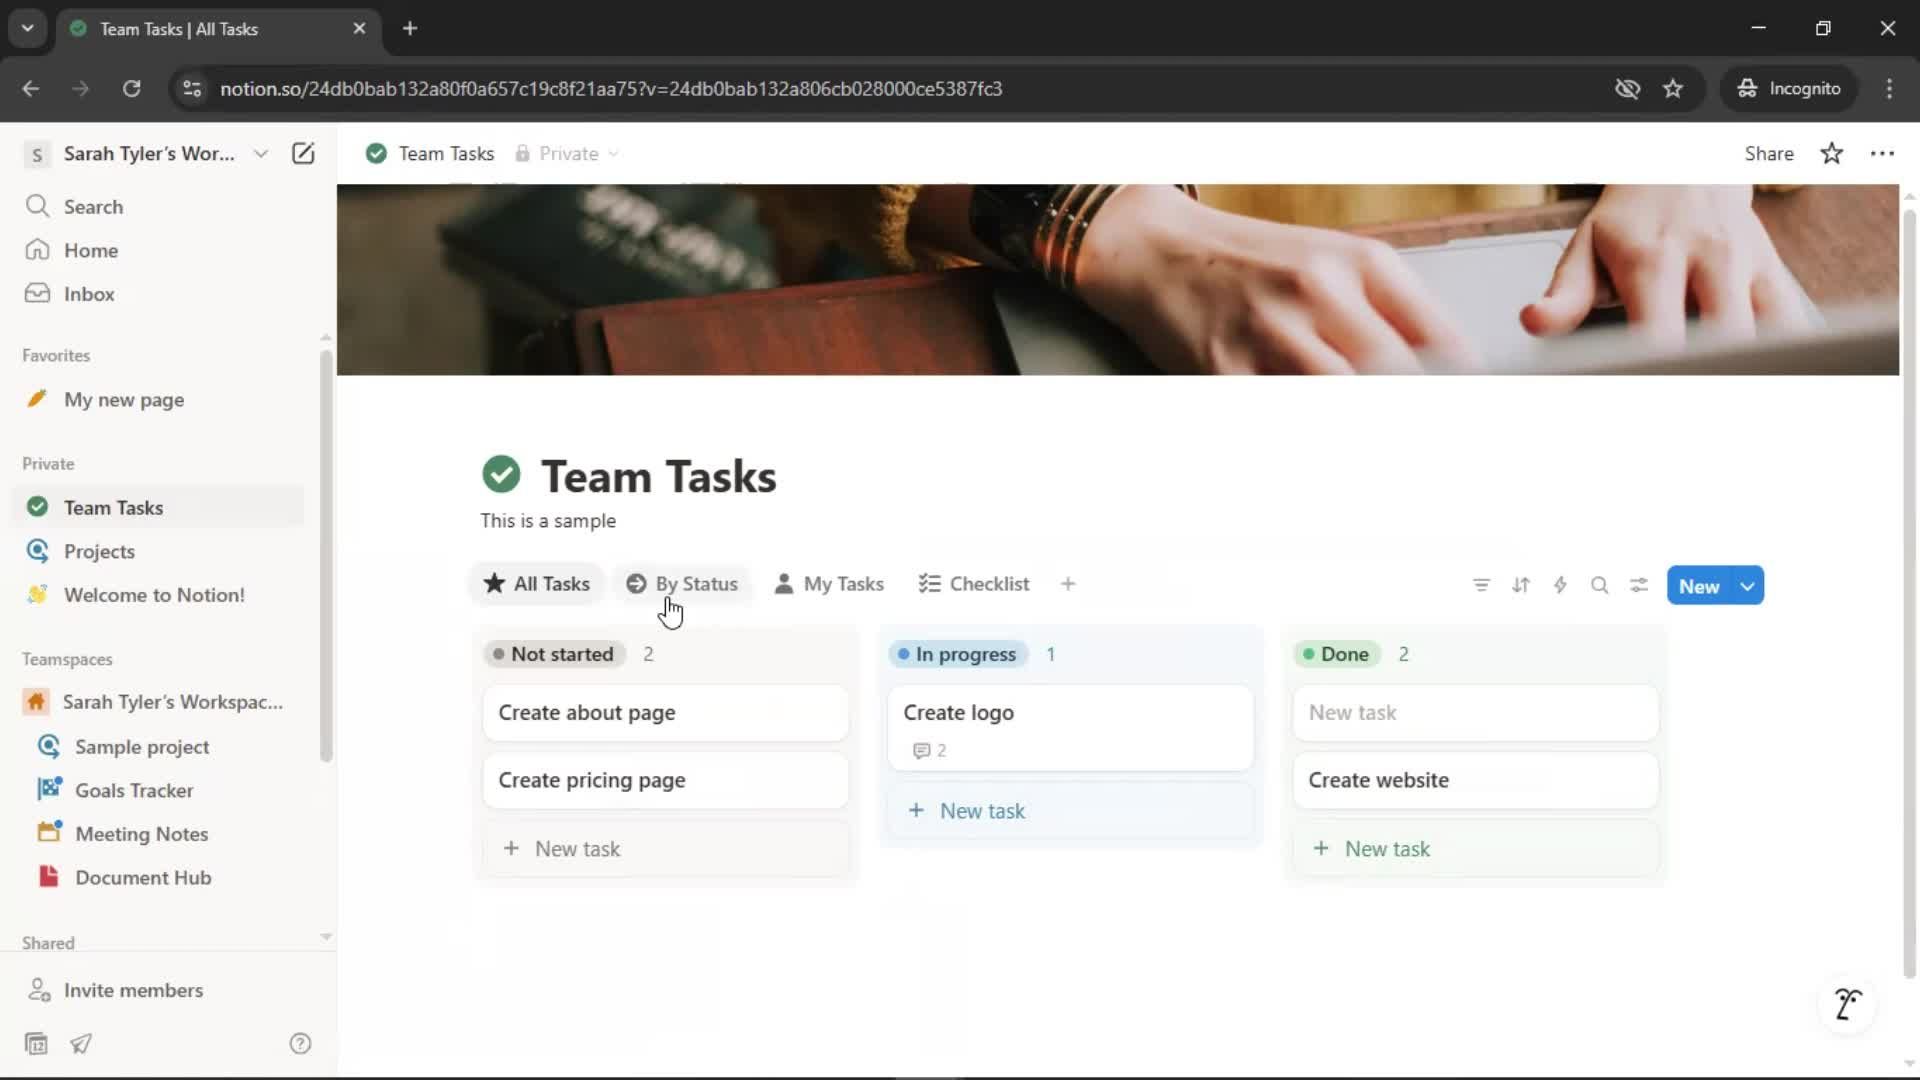Click the paper plane icon at sidebar bottom
This screenshot has width=1920, height=1080.
pos(81,1044)
